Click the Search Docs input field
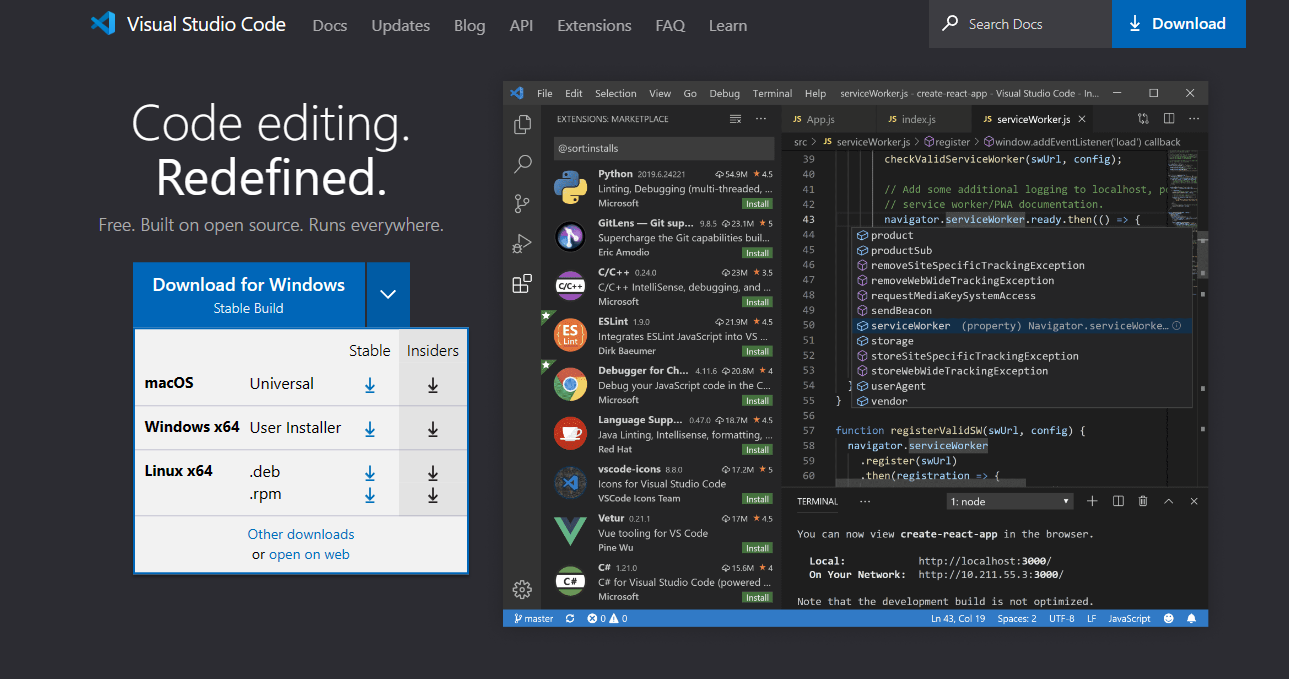 1020,24
